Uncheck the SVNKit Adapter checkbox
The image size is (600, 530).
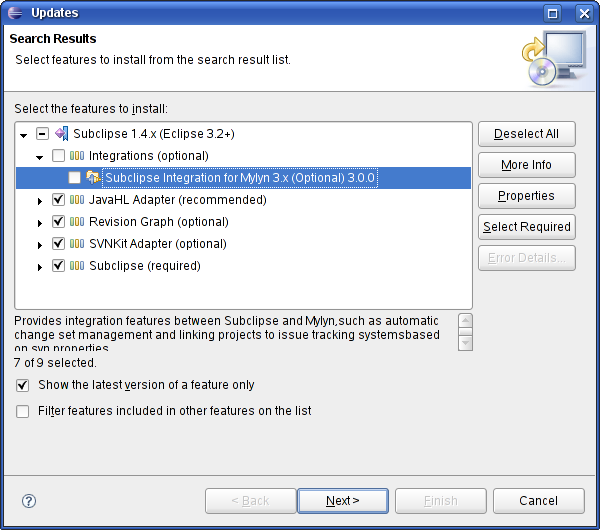pyautogui.click(x=58, y=244)
